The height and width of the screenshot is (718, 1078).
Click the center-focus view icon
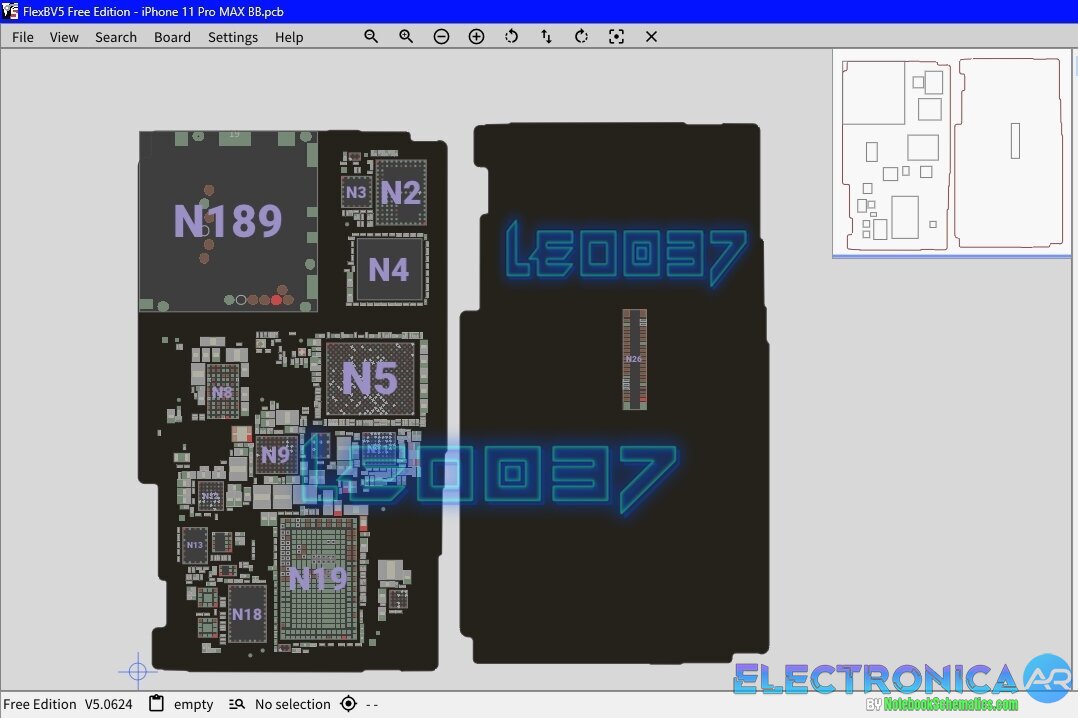click(x=616, y=36)
